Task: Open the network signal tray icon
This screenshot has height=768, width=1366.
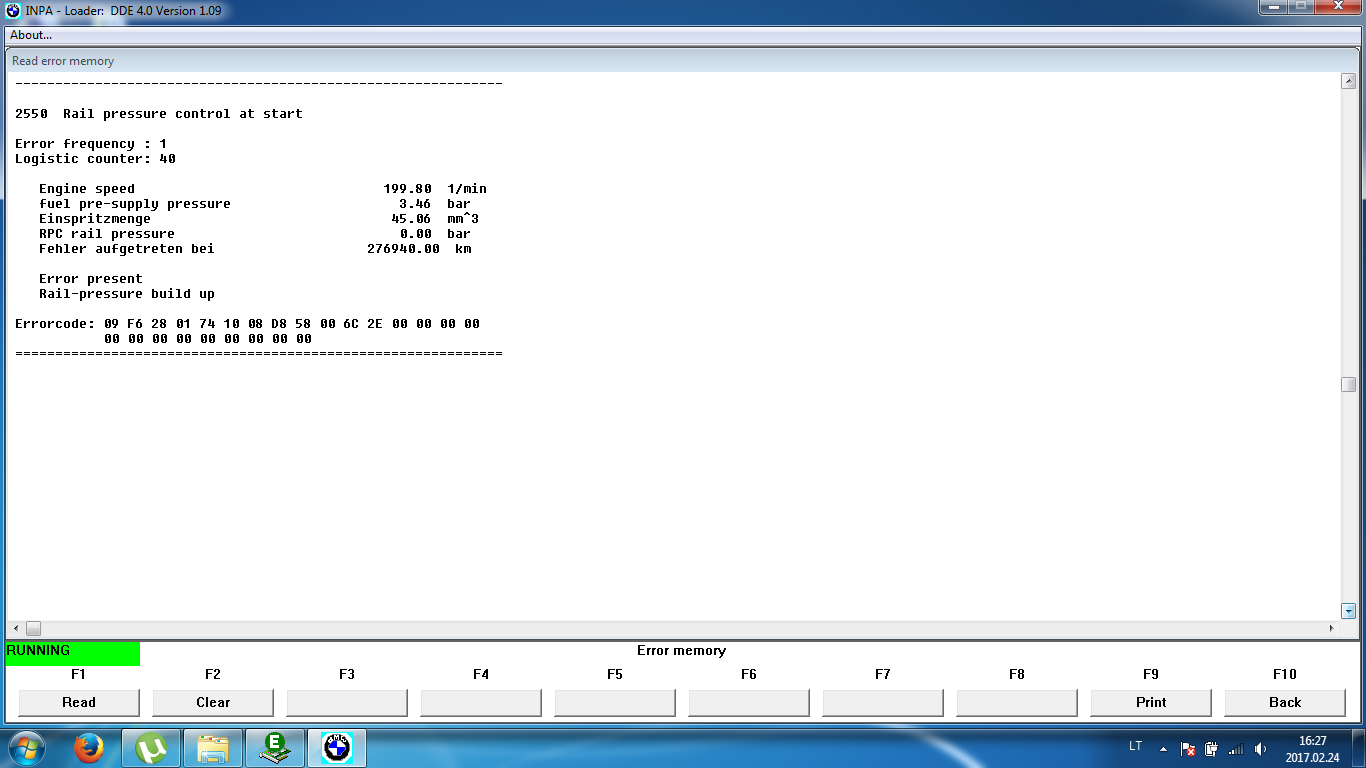Action: 1236,749
